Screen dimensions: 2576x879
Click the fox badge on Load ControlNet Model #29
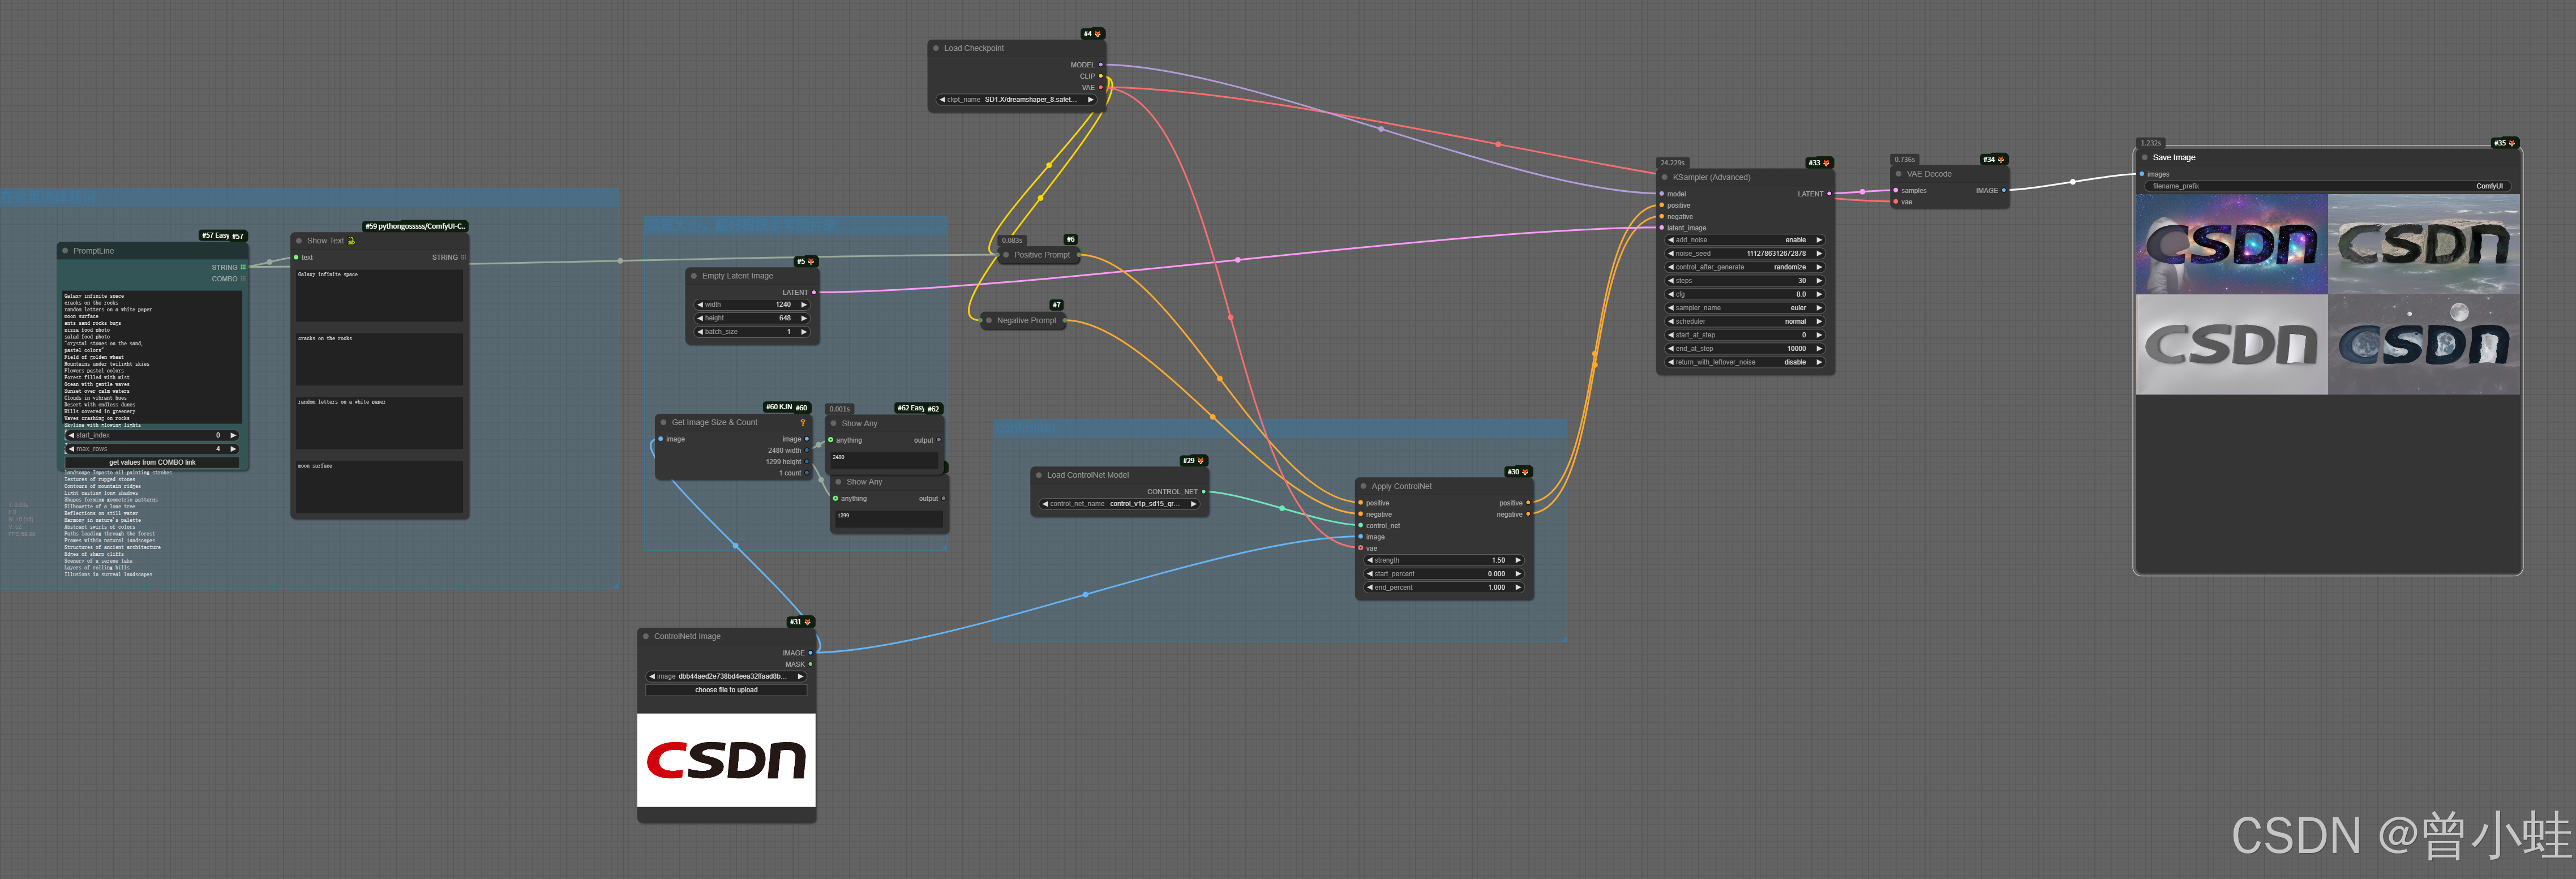(1201, 461)
